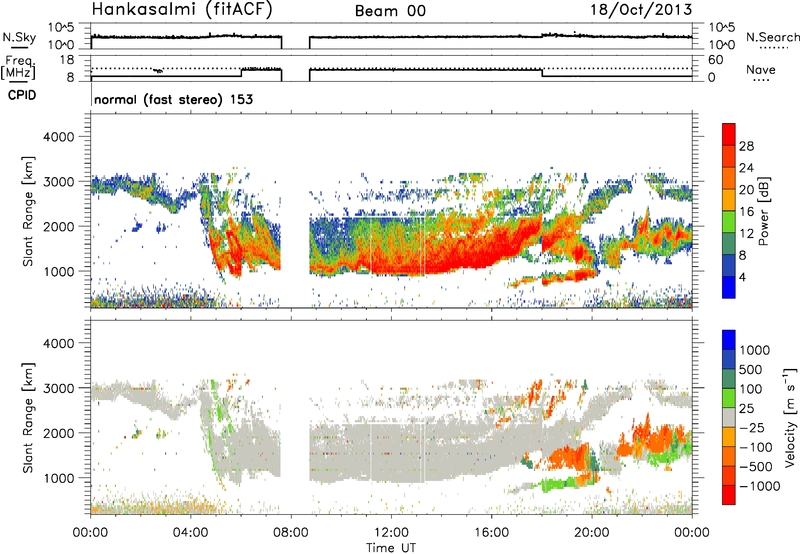Click the 08:00 time axis label
The height and width of the screenshot is (554, 800).
click(291, 533)
